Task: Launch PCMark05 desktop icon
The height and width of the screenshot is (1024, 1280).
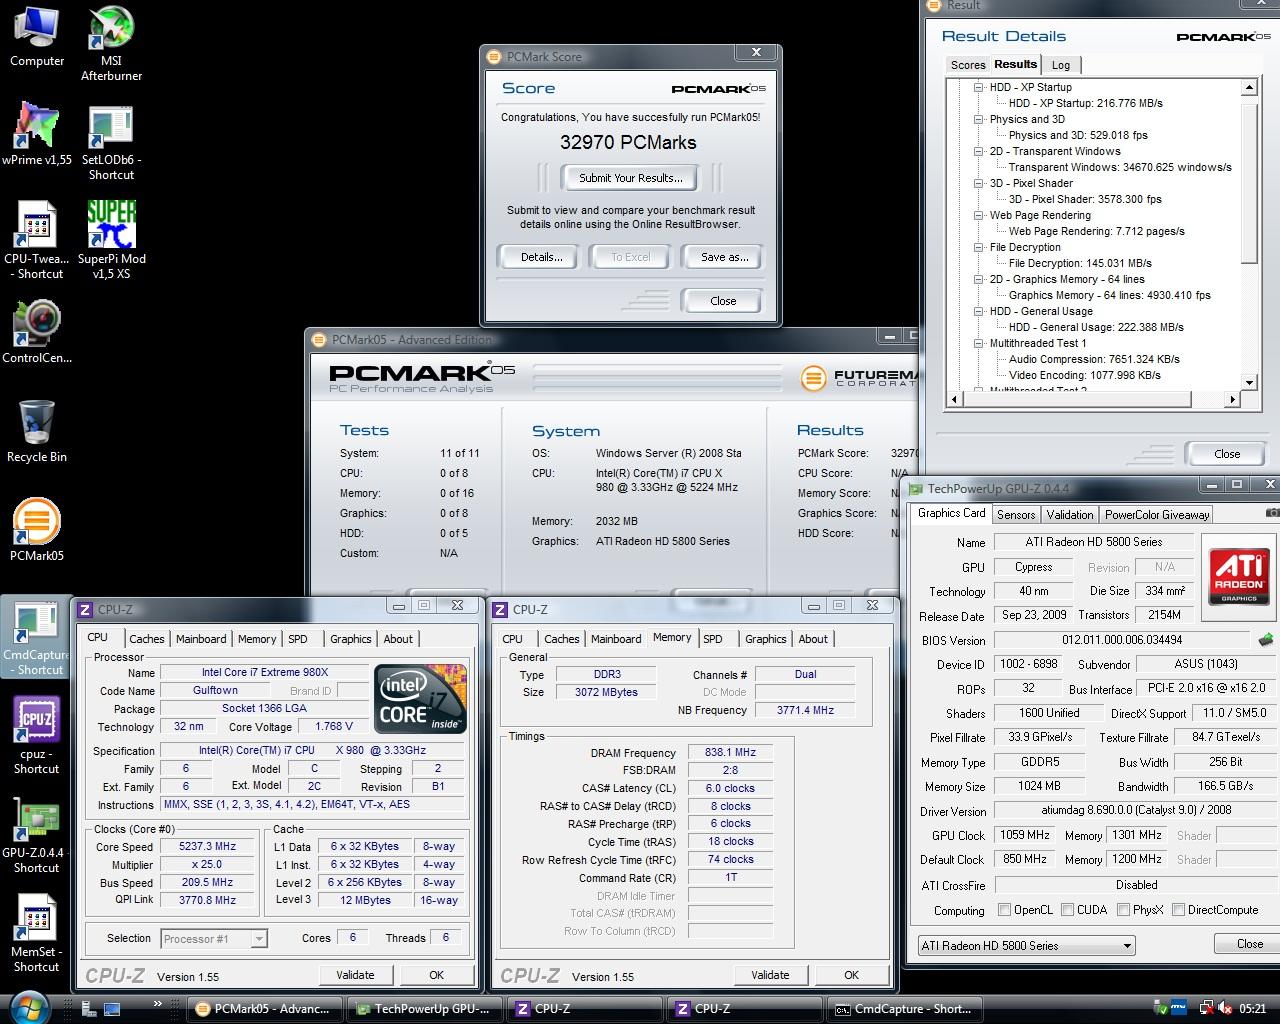Action: [x=37, y=530]
